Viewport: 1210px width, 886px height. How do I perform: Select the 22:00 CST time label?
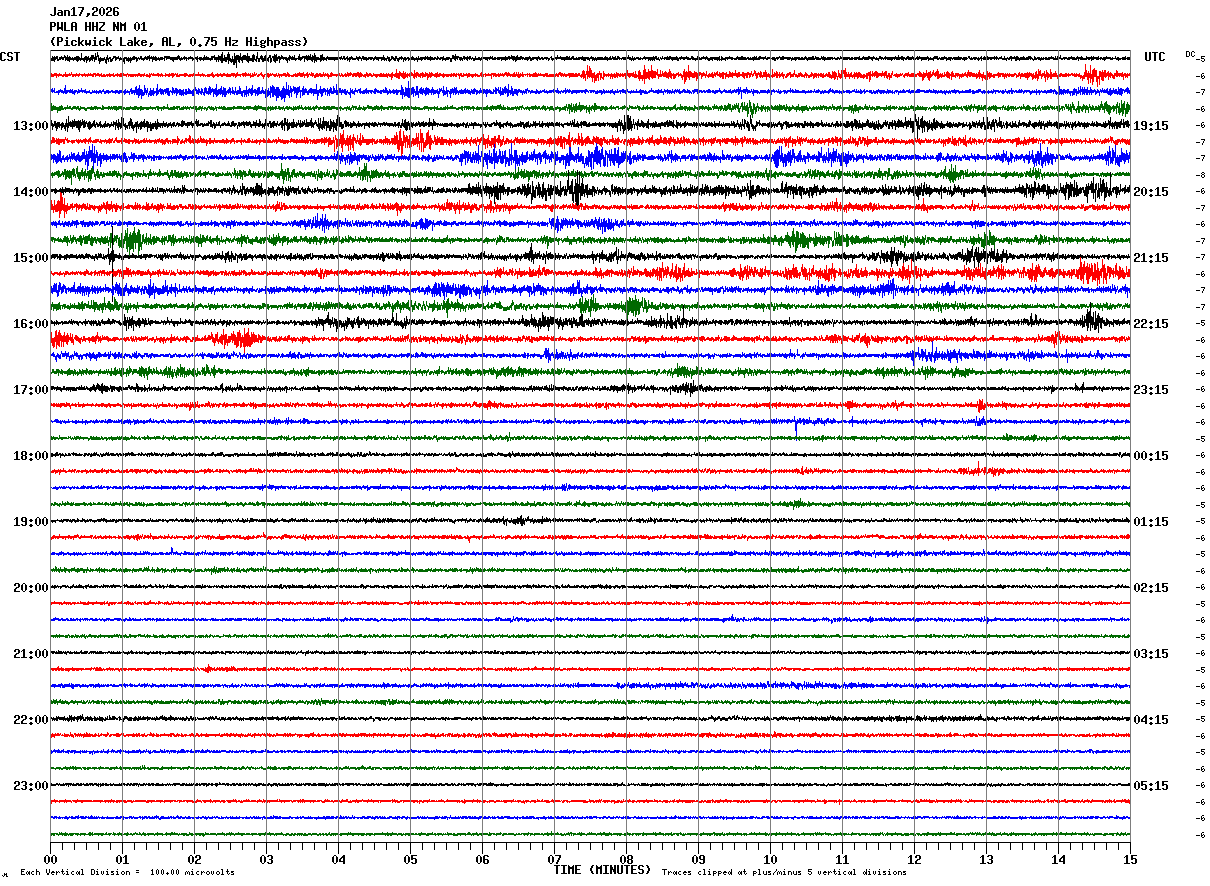click(30, 720)
